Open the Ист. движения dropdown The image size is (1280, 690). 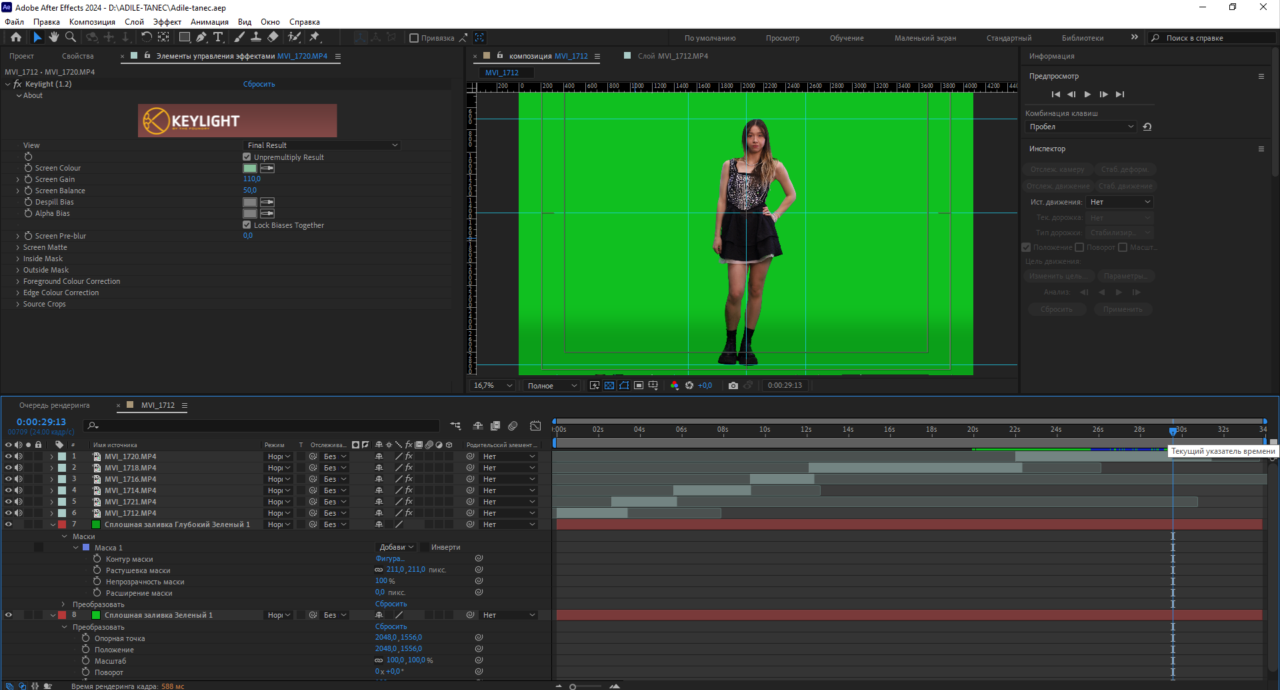[x=1120, y=202]
